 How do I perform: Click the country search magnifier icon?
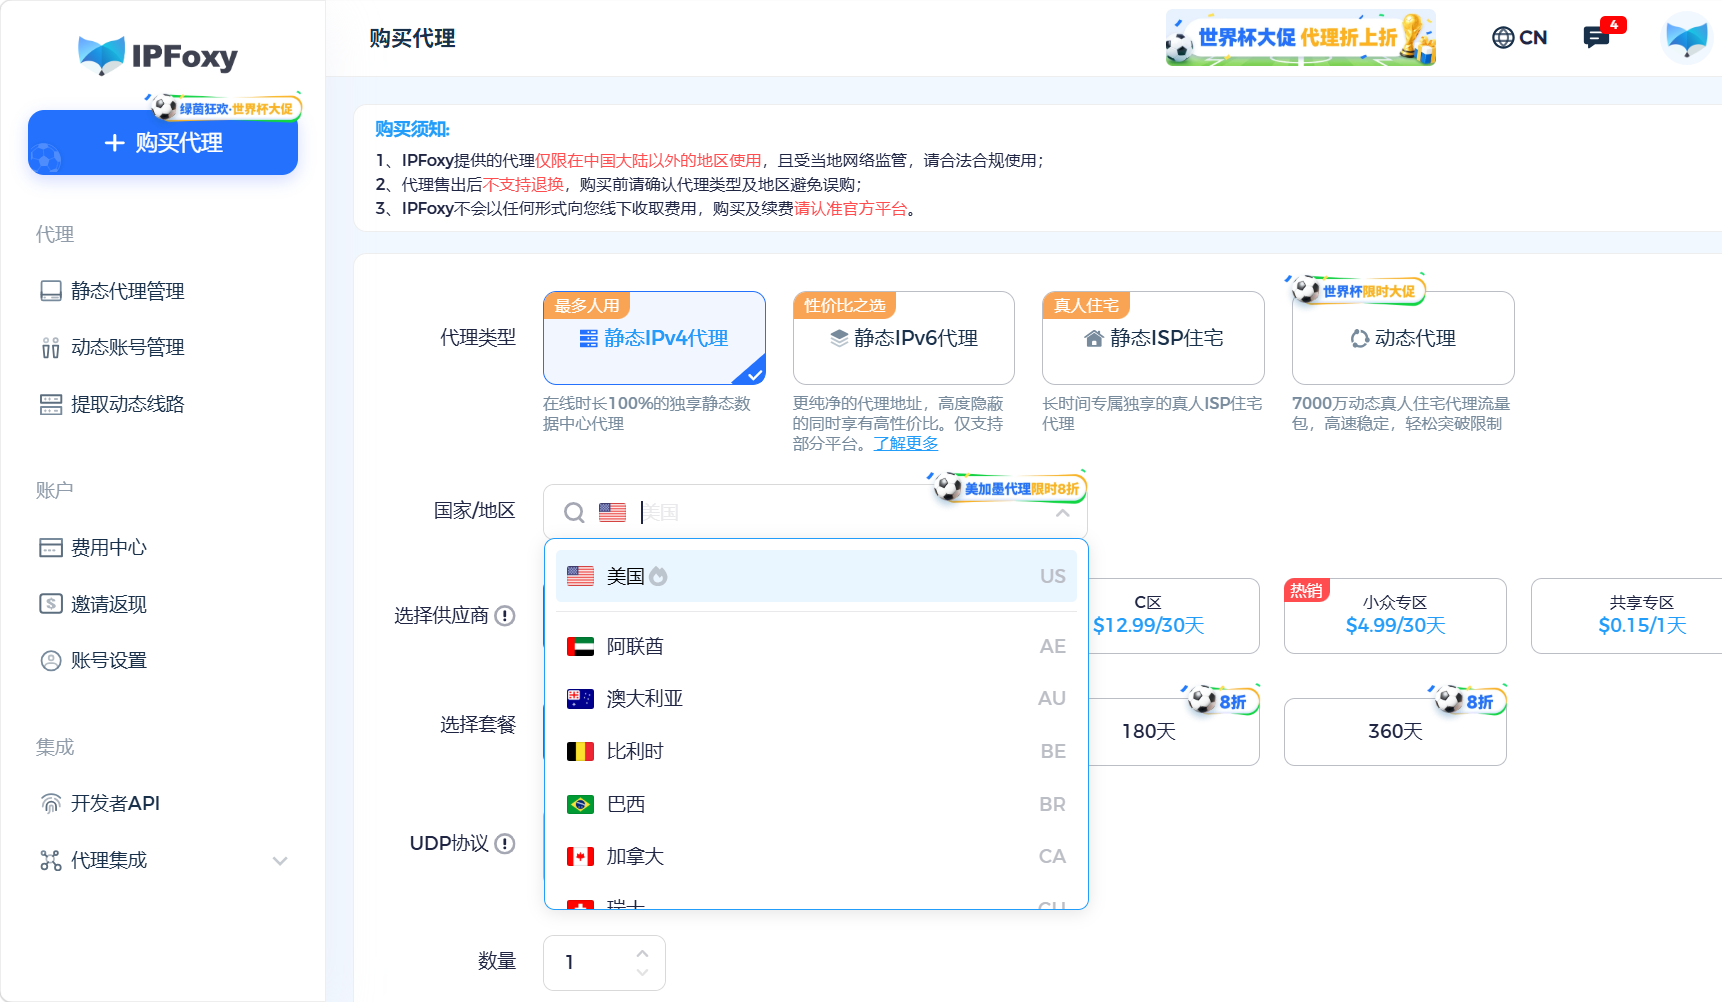point(574,512)
